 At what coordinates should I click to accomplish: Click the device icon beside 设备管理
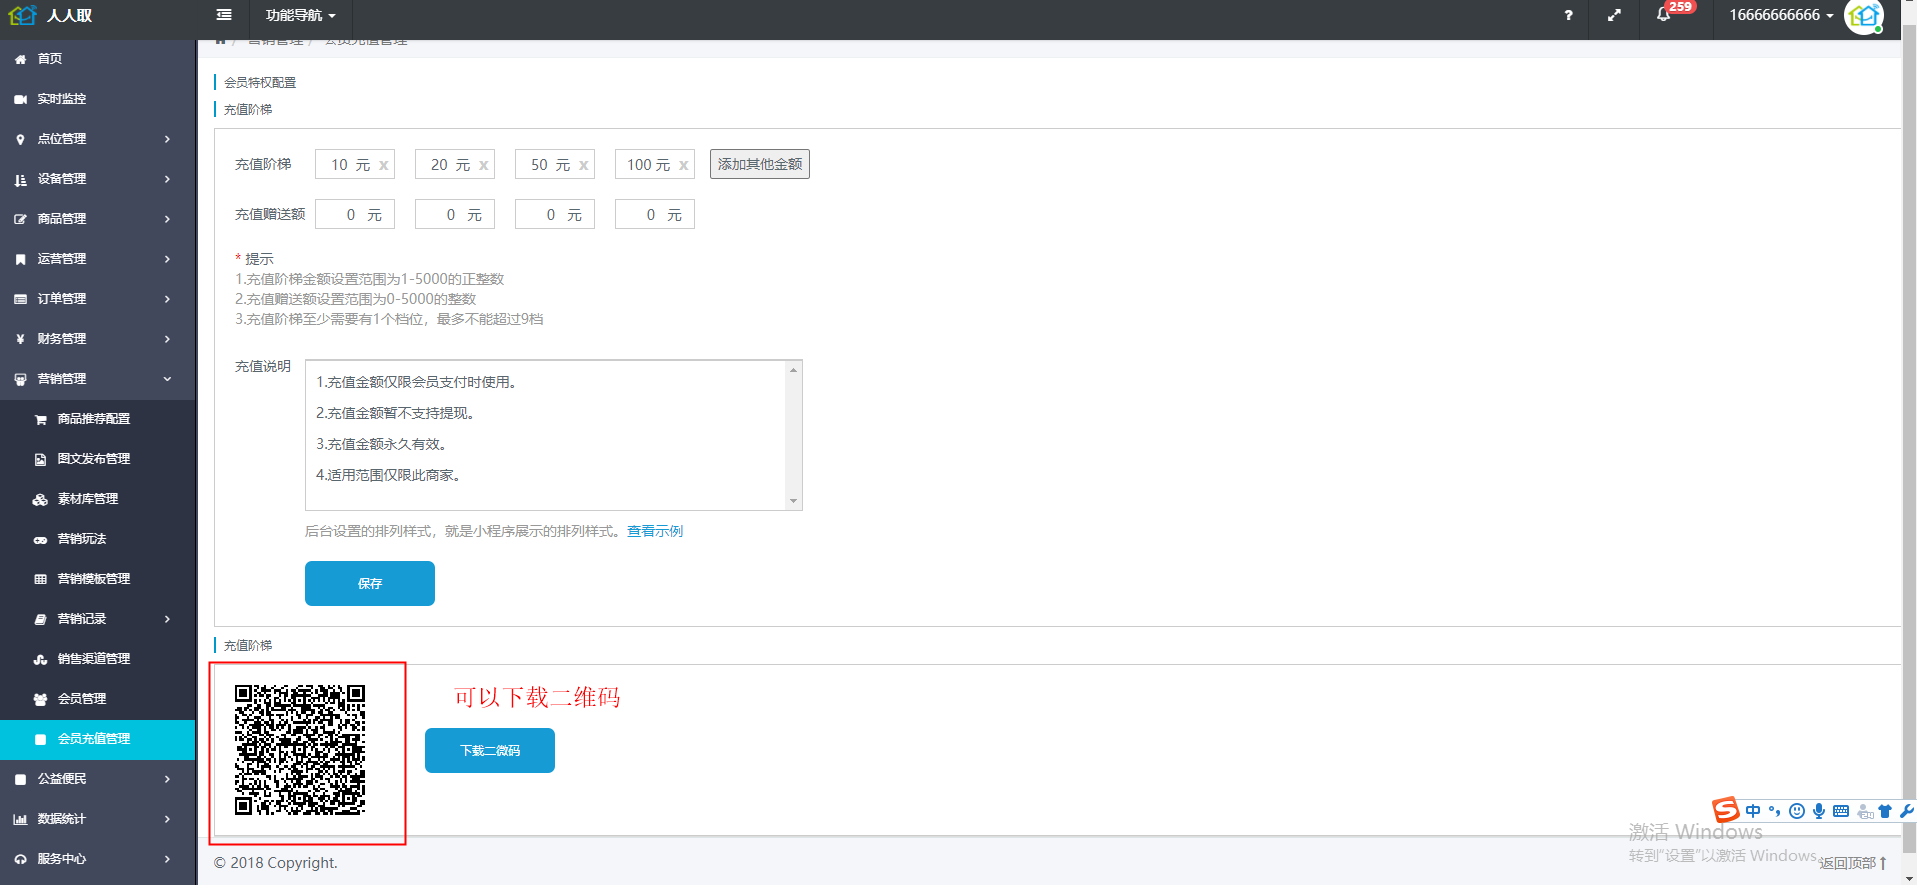(x=20, y=179)
